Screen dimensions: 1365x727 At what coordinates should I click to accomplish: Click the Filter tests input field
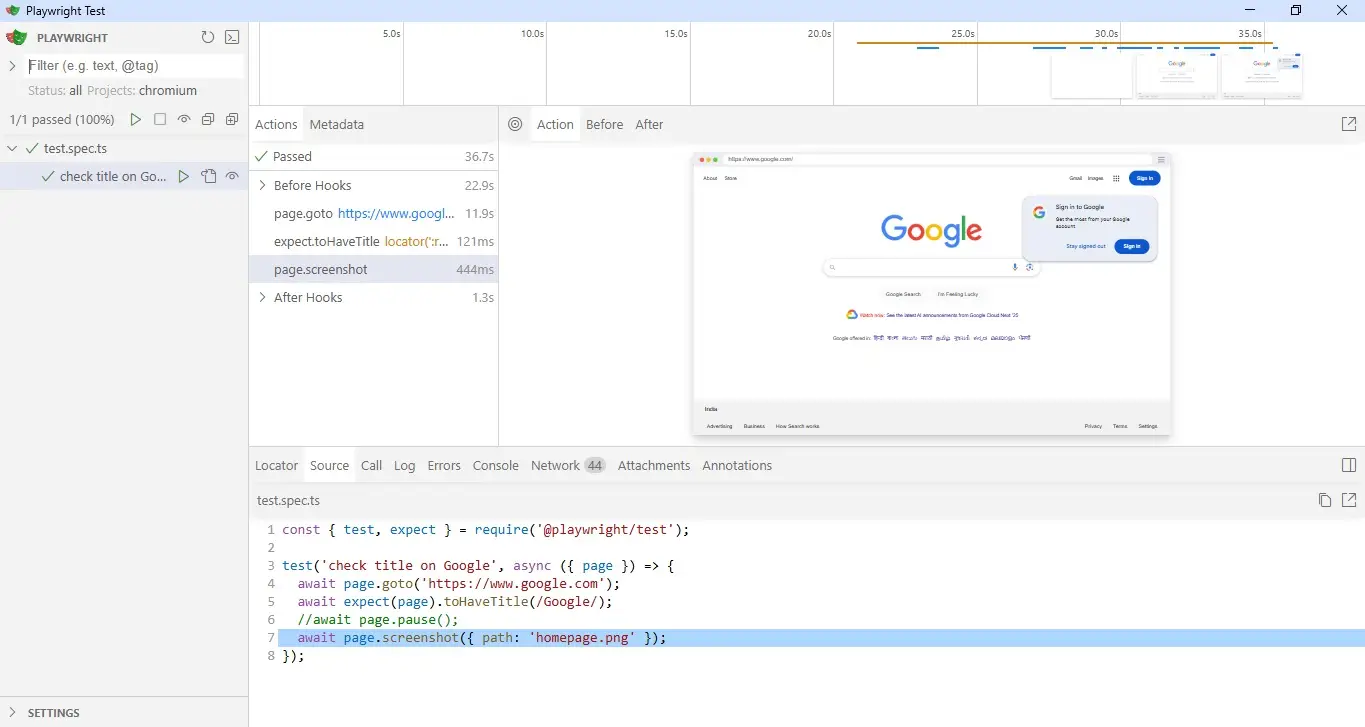click(x=134, y=66)
